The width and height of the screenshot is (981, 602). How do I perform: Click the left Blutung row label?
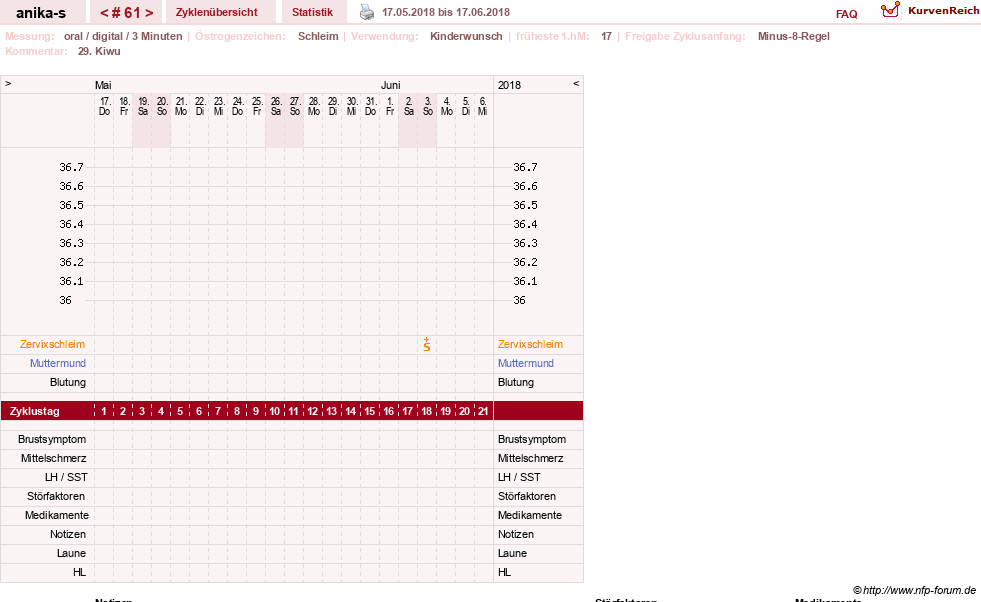(68, 382)
